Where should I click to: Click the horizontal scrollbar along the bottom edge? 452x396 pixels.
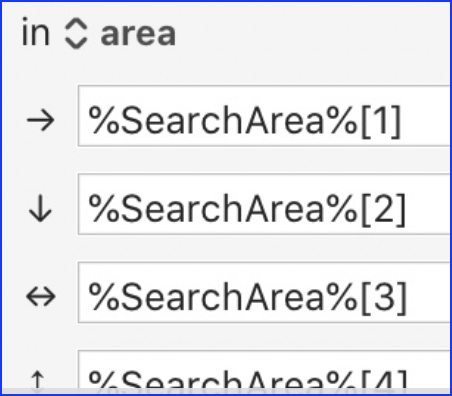click(226, 391)
